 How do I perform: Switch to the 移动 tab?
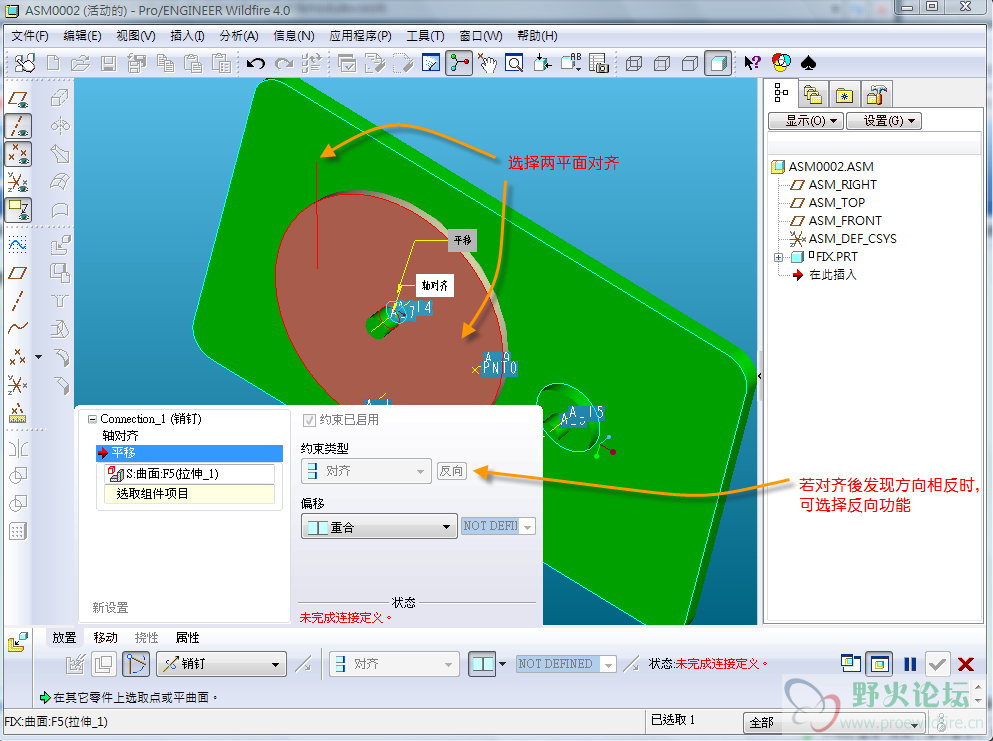pos(105,638)
